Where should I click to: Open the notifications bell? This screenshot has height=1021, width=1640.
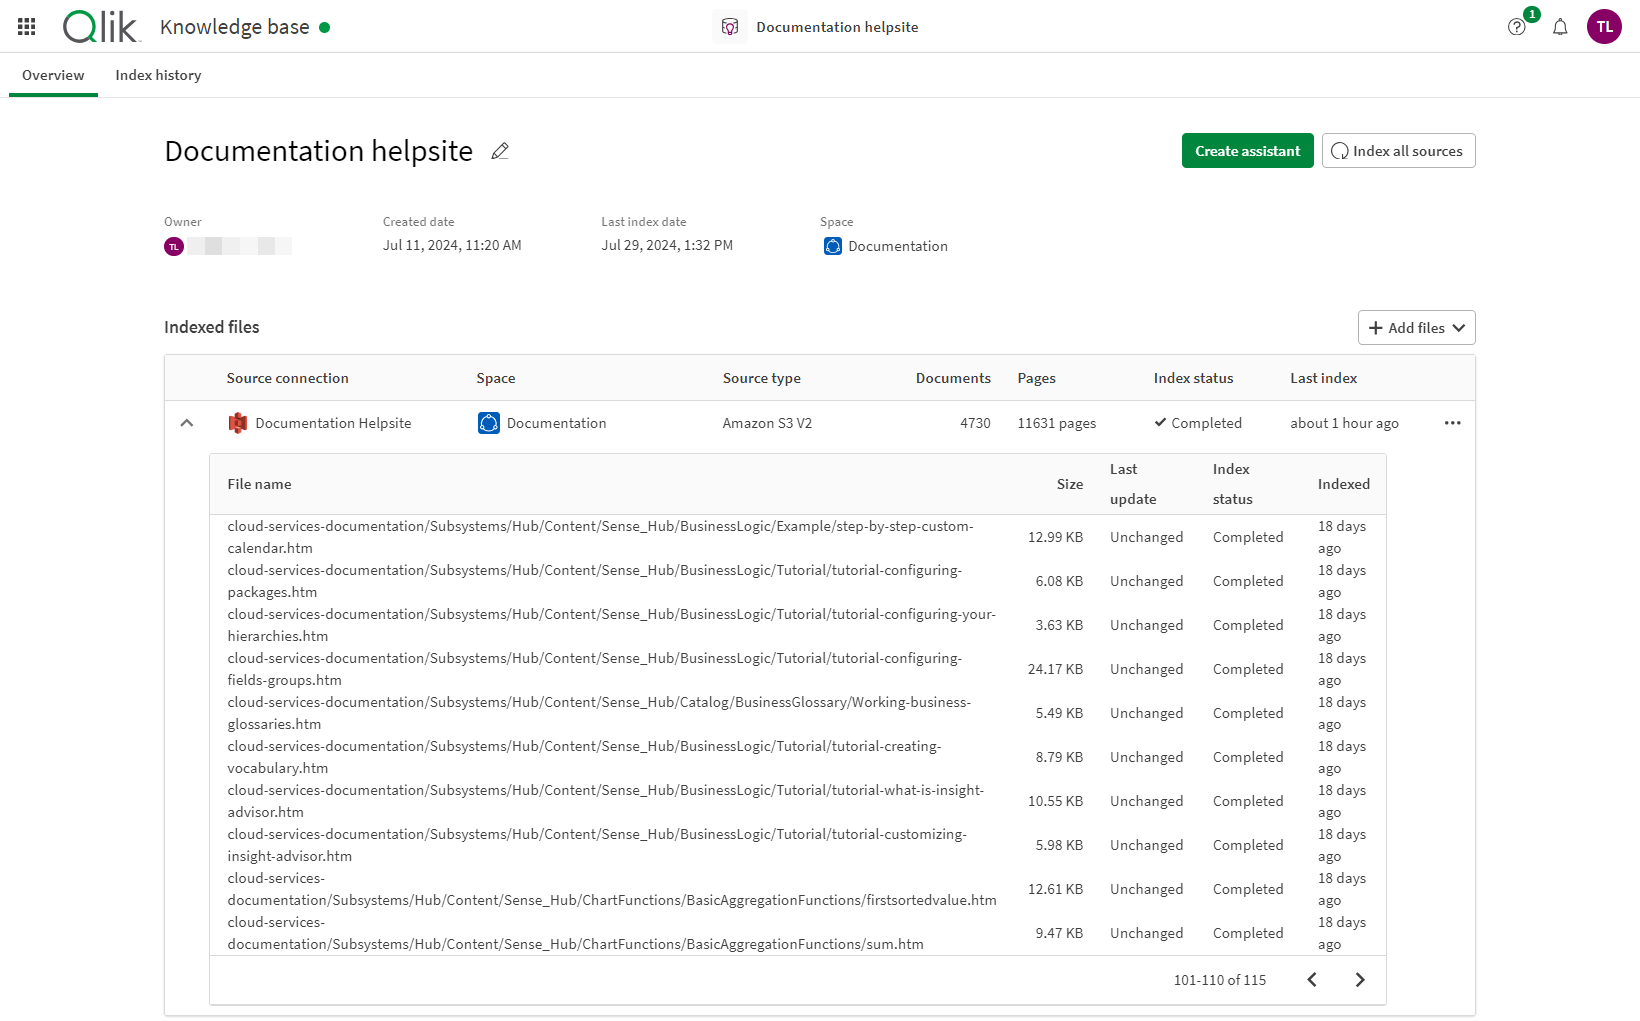[x=1560, y=27]
